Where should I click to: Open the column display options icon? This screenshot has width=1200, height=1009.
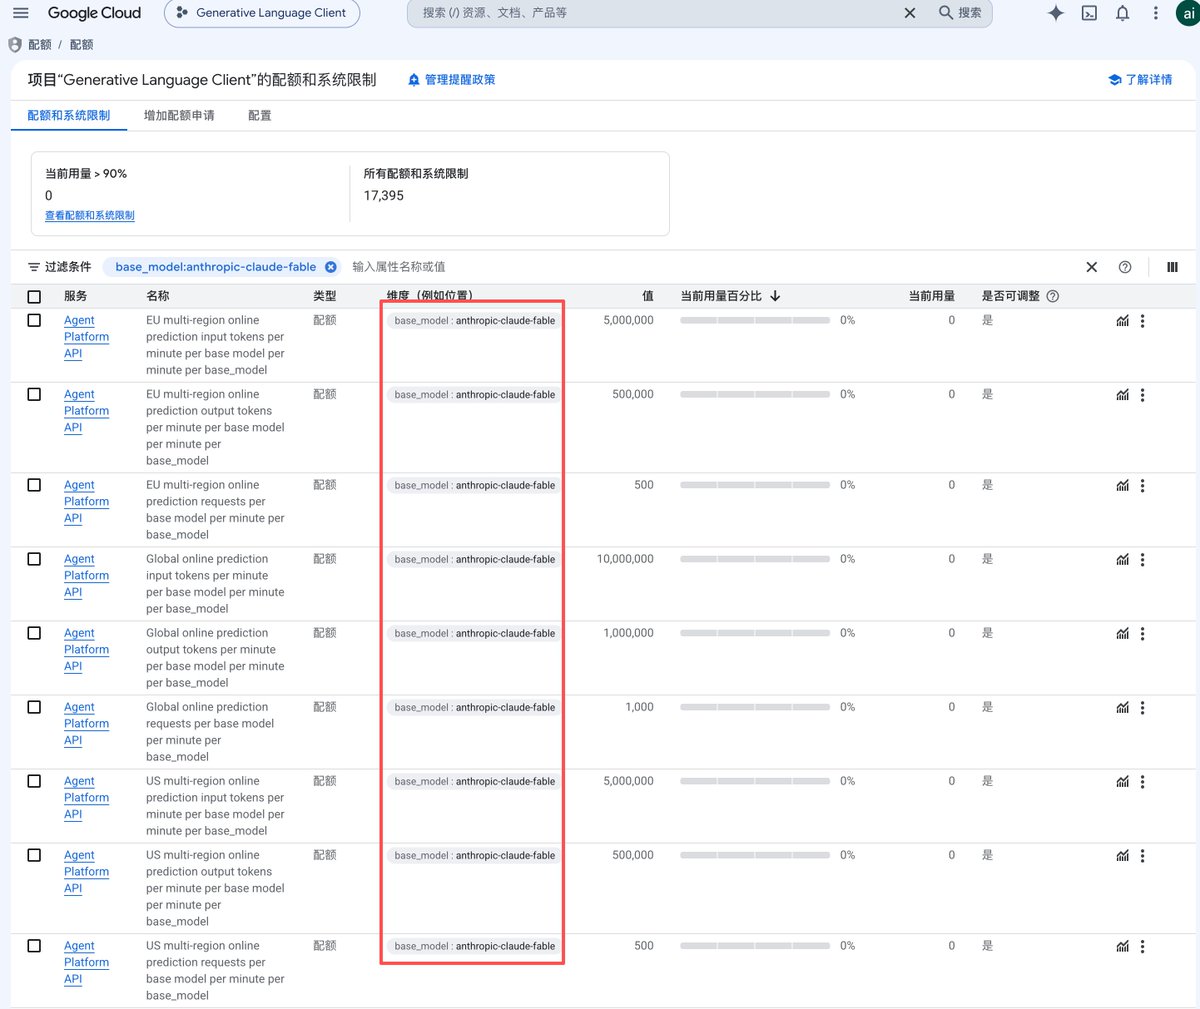[x=1172, y=267]
